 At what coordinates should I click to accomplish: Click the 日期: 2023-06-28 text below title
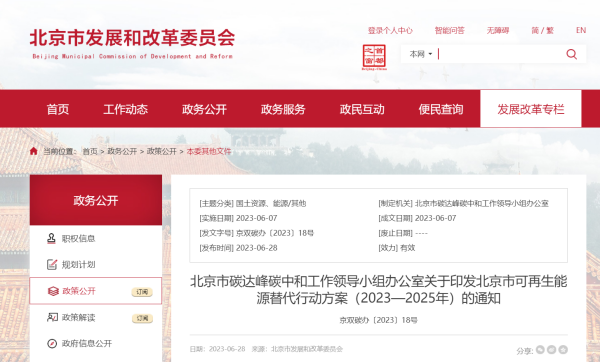[x=217, y=349]
